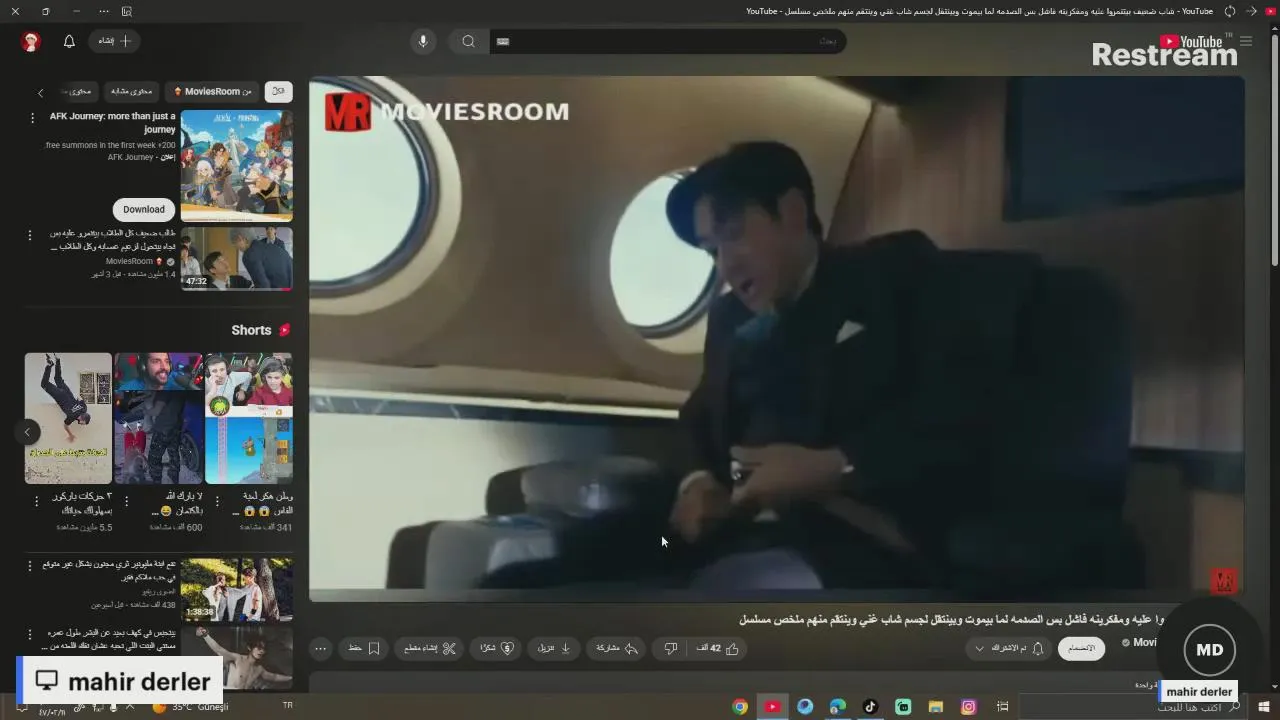Click the Share arrow button
1280x720 pixels.
tap(617, 648)
